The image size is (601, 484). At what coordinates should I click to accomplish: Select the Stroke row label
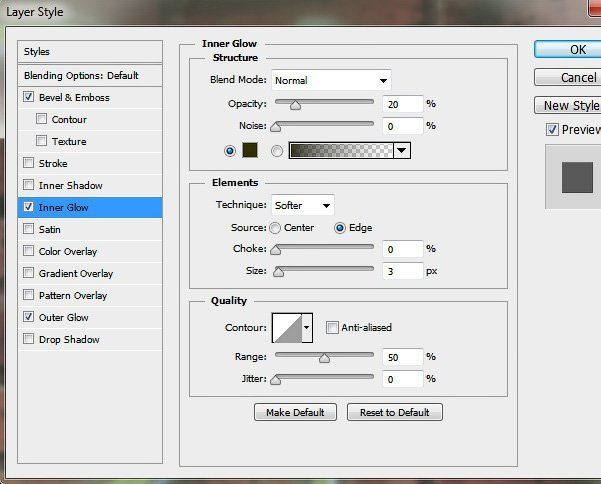click(x=53, y=164)
